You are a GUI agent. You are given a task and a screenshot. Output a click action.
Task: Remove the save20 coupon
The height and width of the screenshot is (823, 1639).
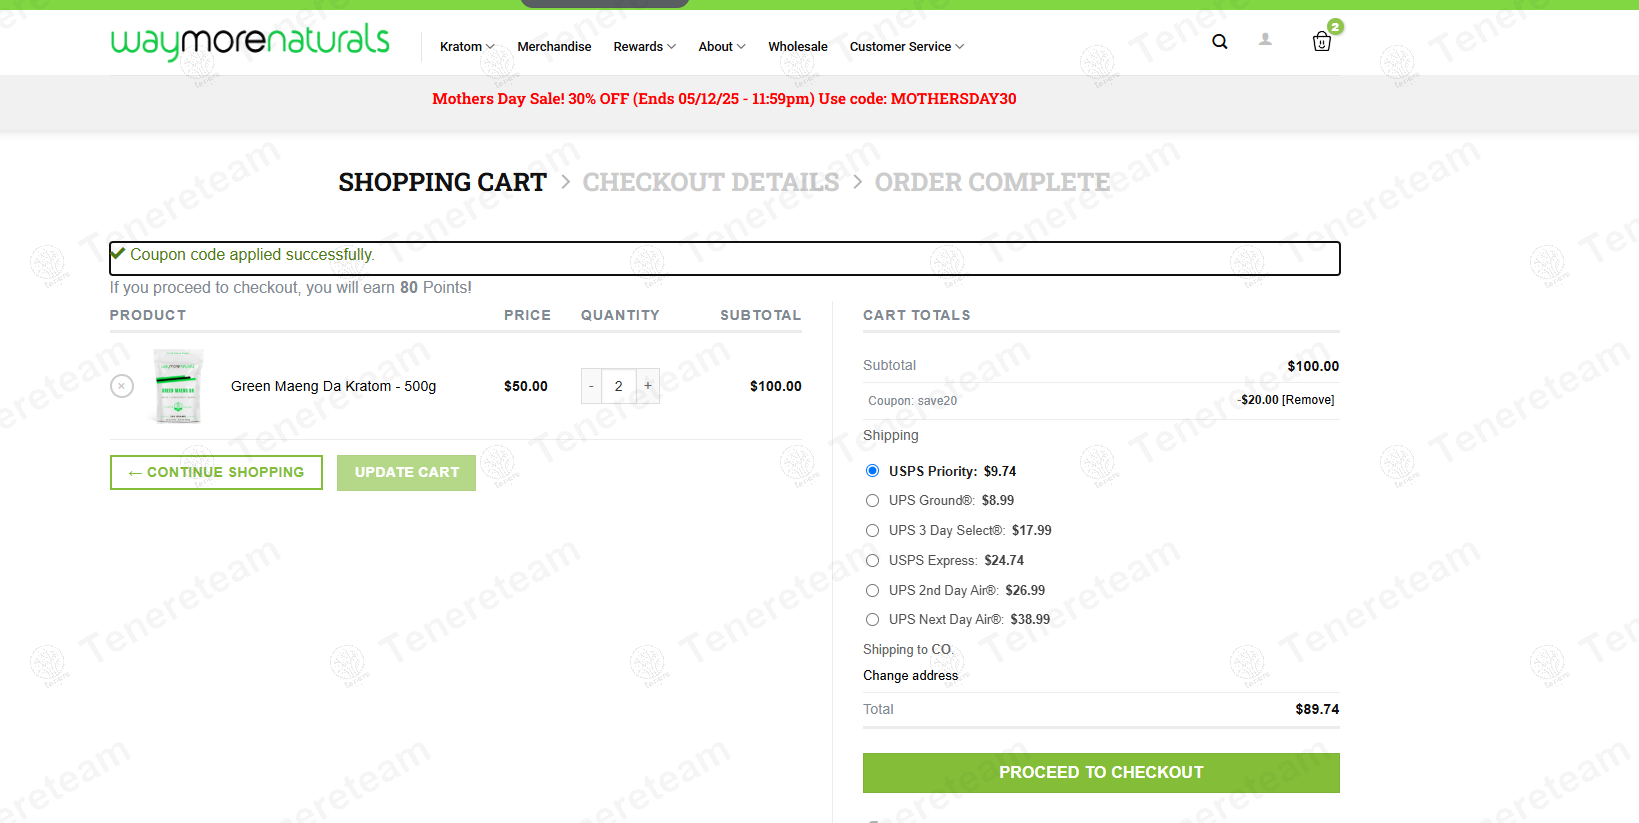click(1308, 400)
